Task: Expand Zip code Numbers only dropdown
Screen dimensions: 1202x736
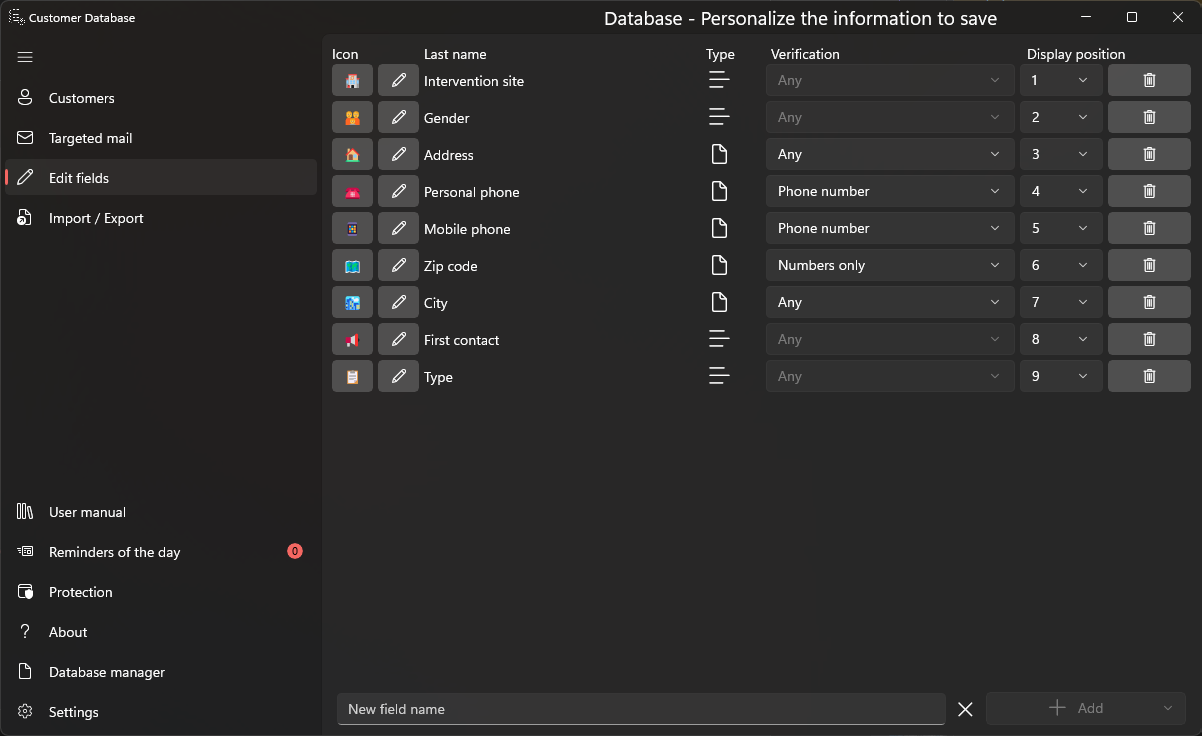Action: click(x=888, y=266)
